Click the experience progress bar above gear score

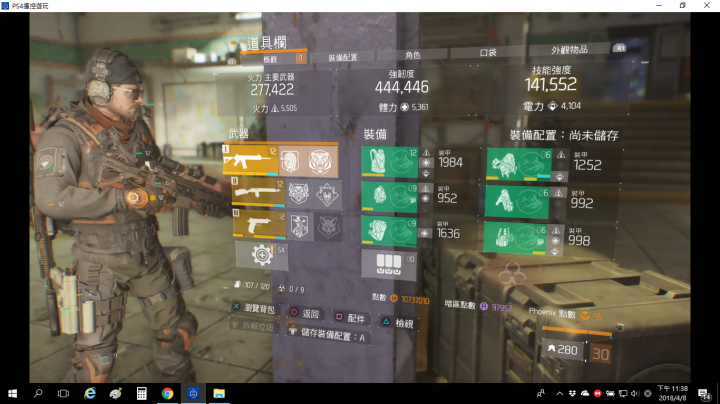[x=577, y=331]
